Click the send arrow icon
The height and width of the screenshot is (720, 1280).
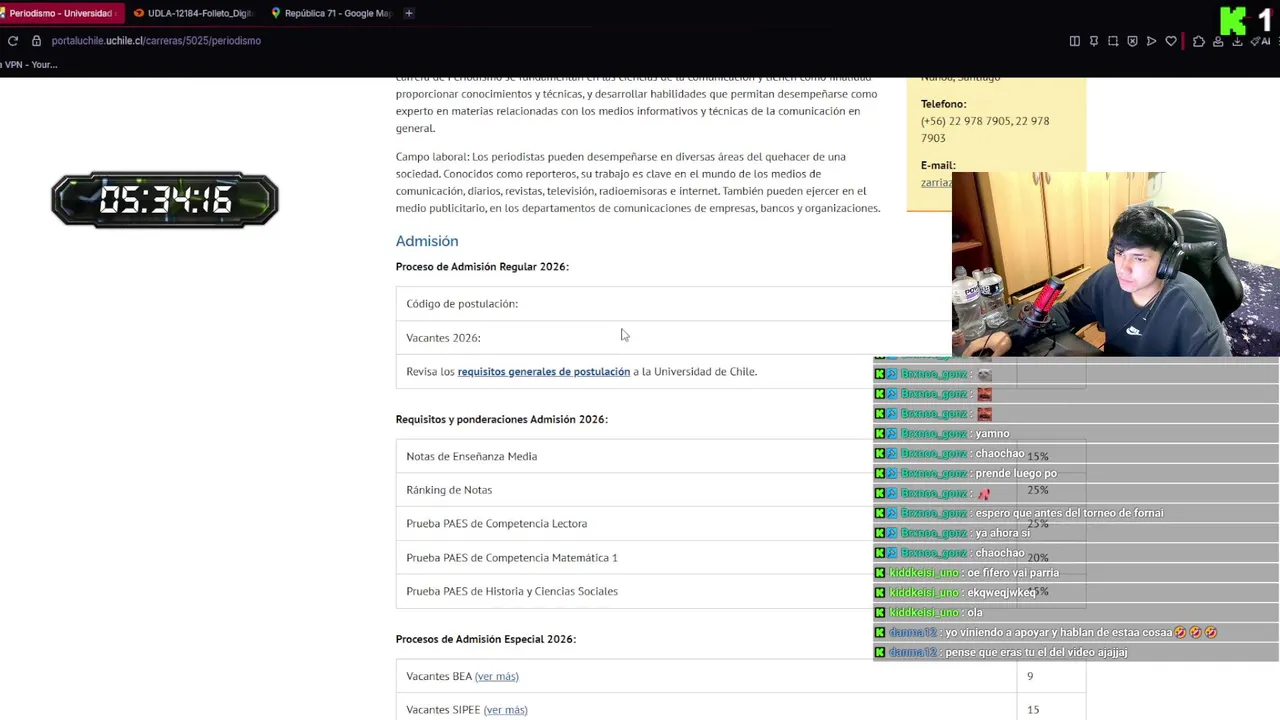(x=1151, y=41)
